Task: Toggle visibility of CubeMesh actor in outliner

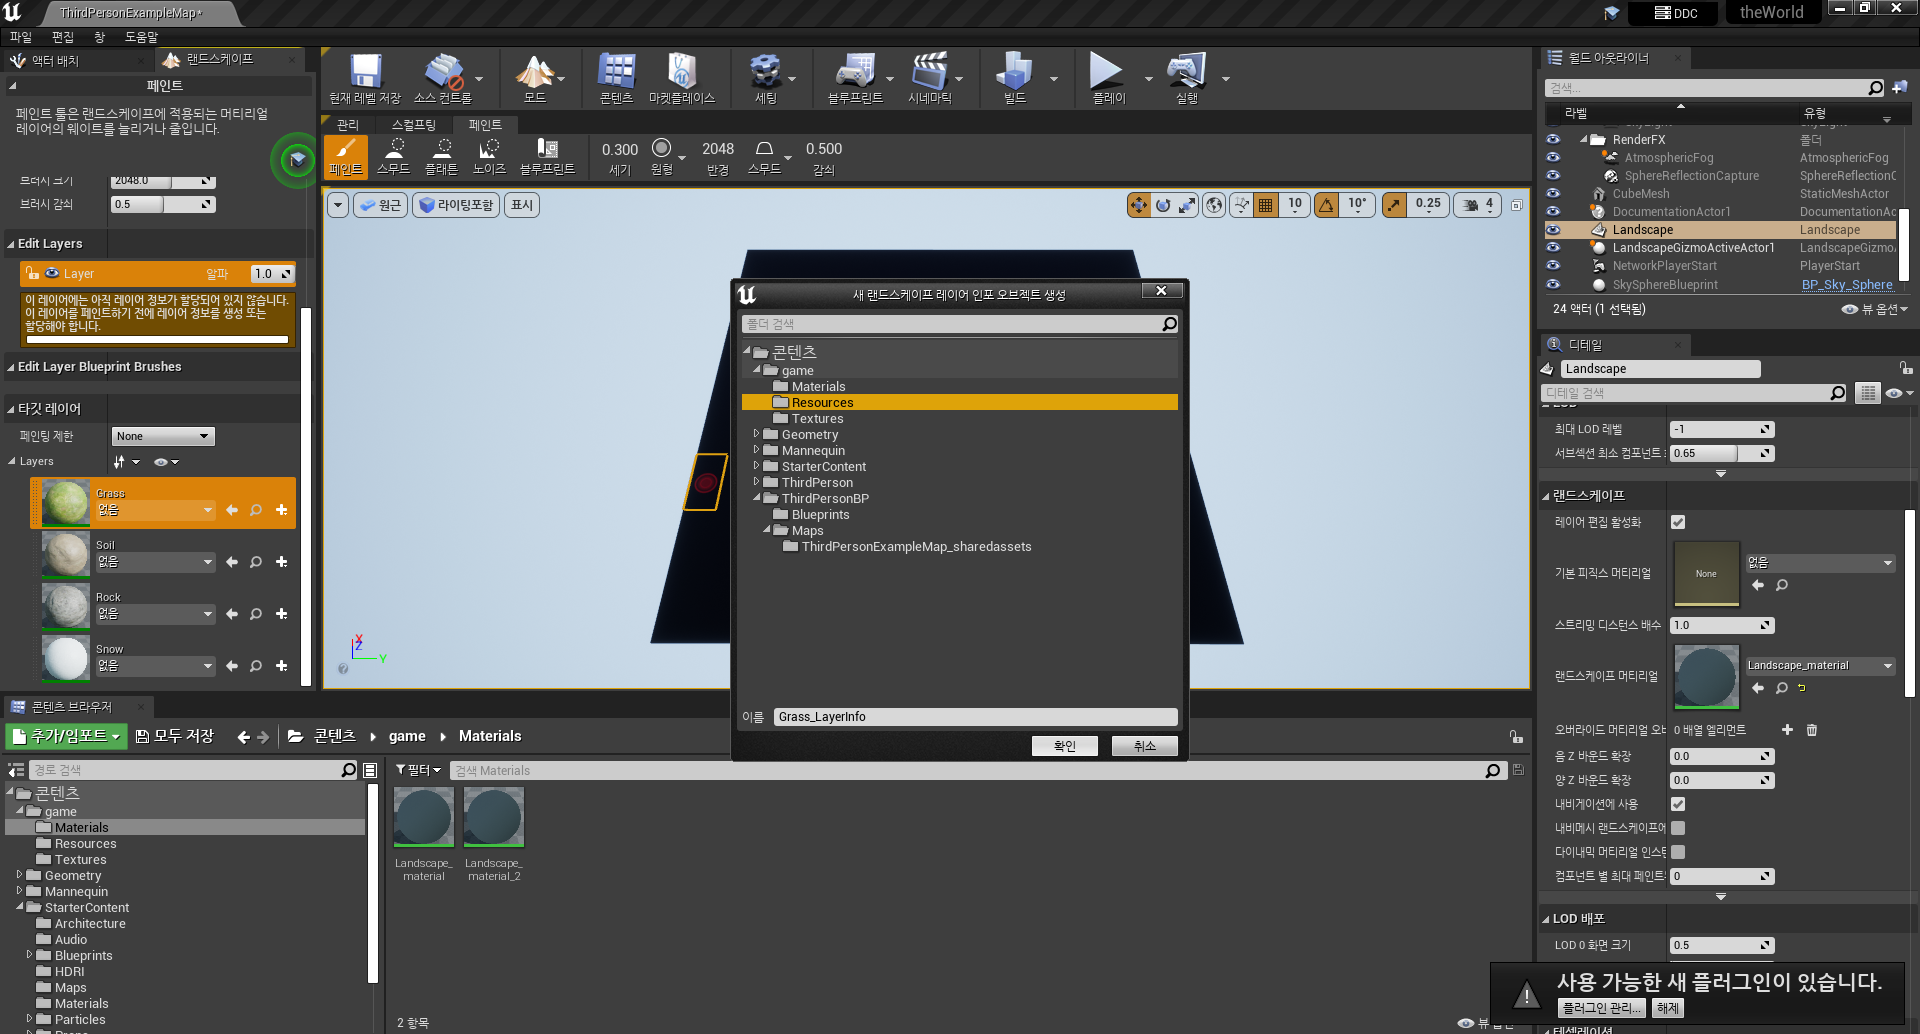Action: 1553,194
